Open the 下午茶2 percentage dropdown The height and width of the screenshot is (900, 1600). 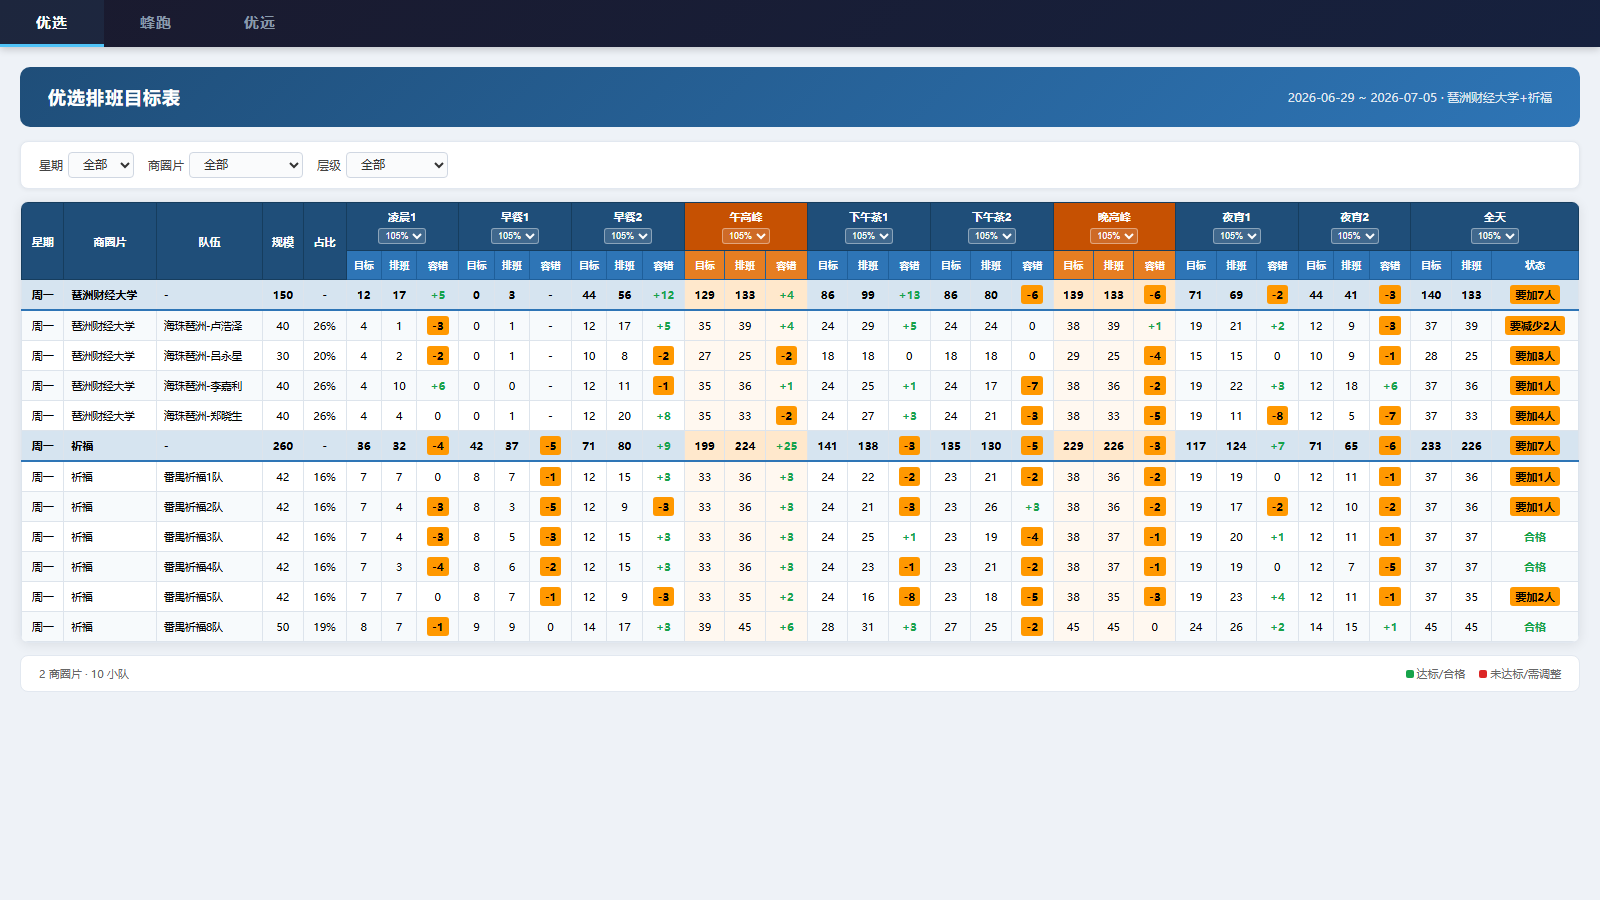992,236
